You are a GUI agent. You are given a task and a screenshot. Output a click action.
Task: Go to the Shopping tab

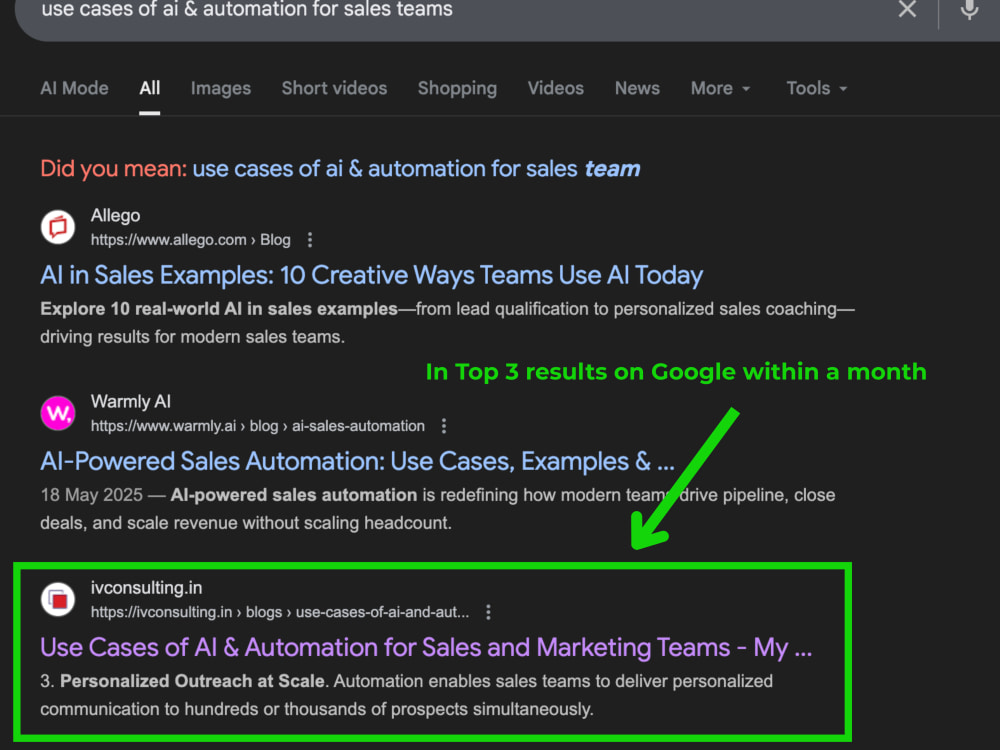click(457, 88)
